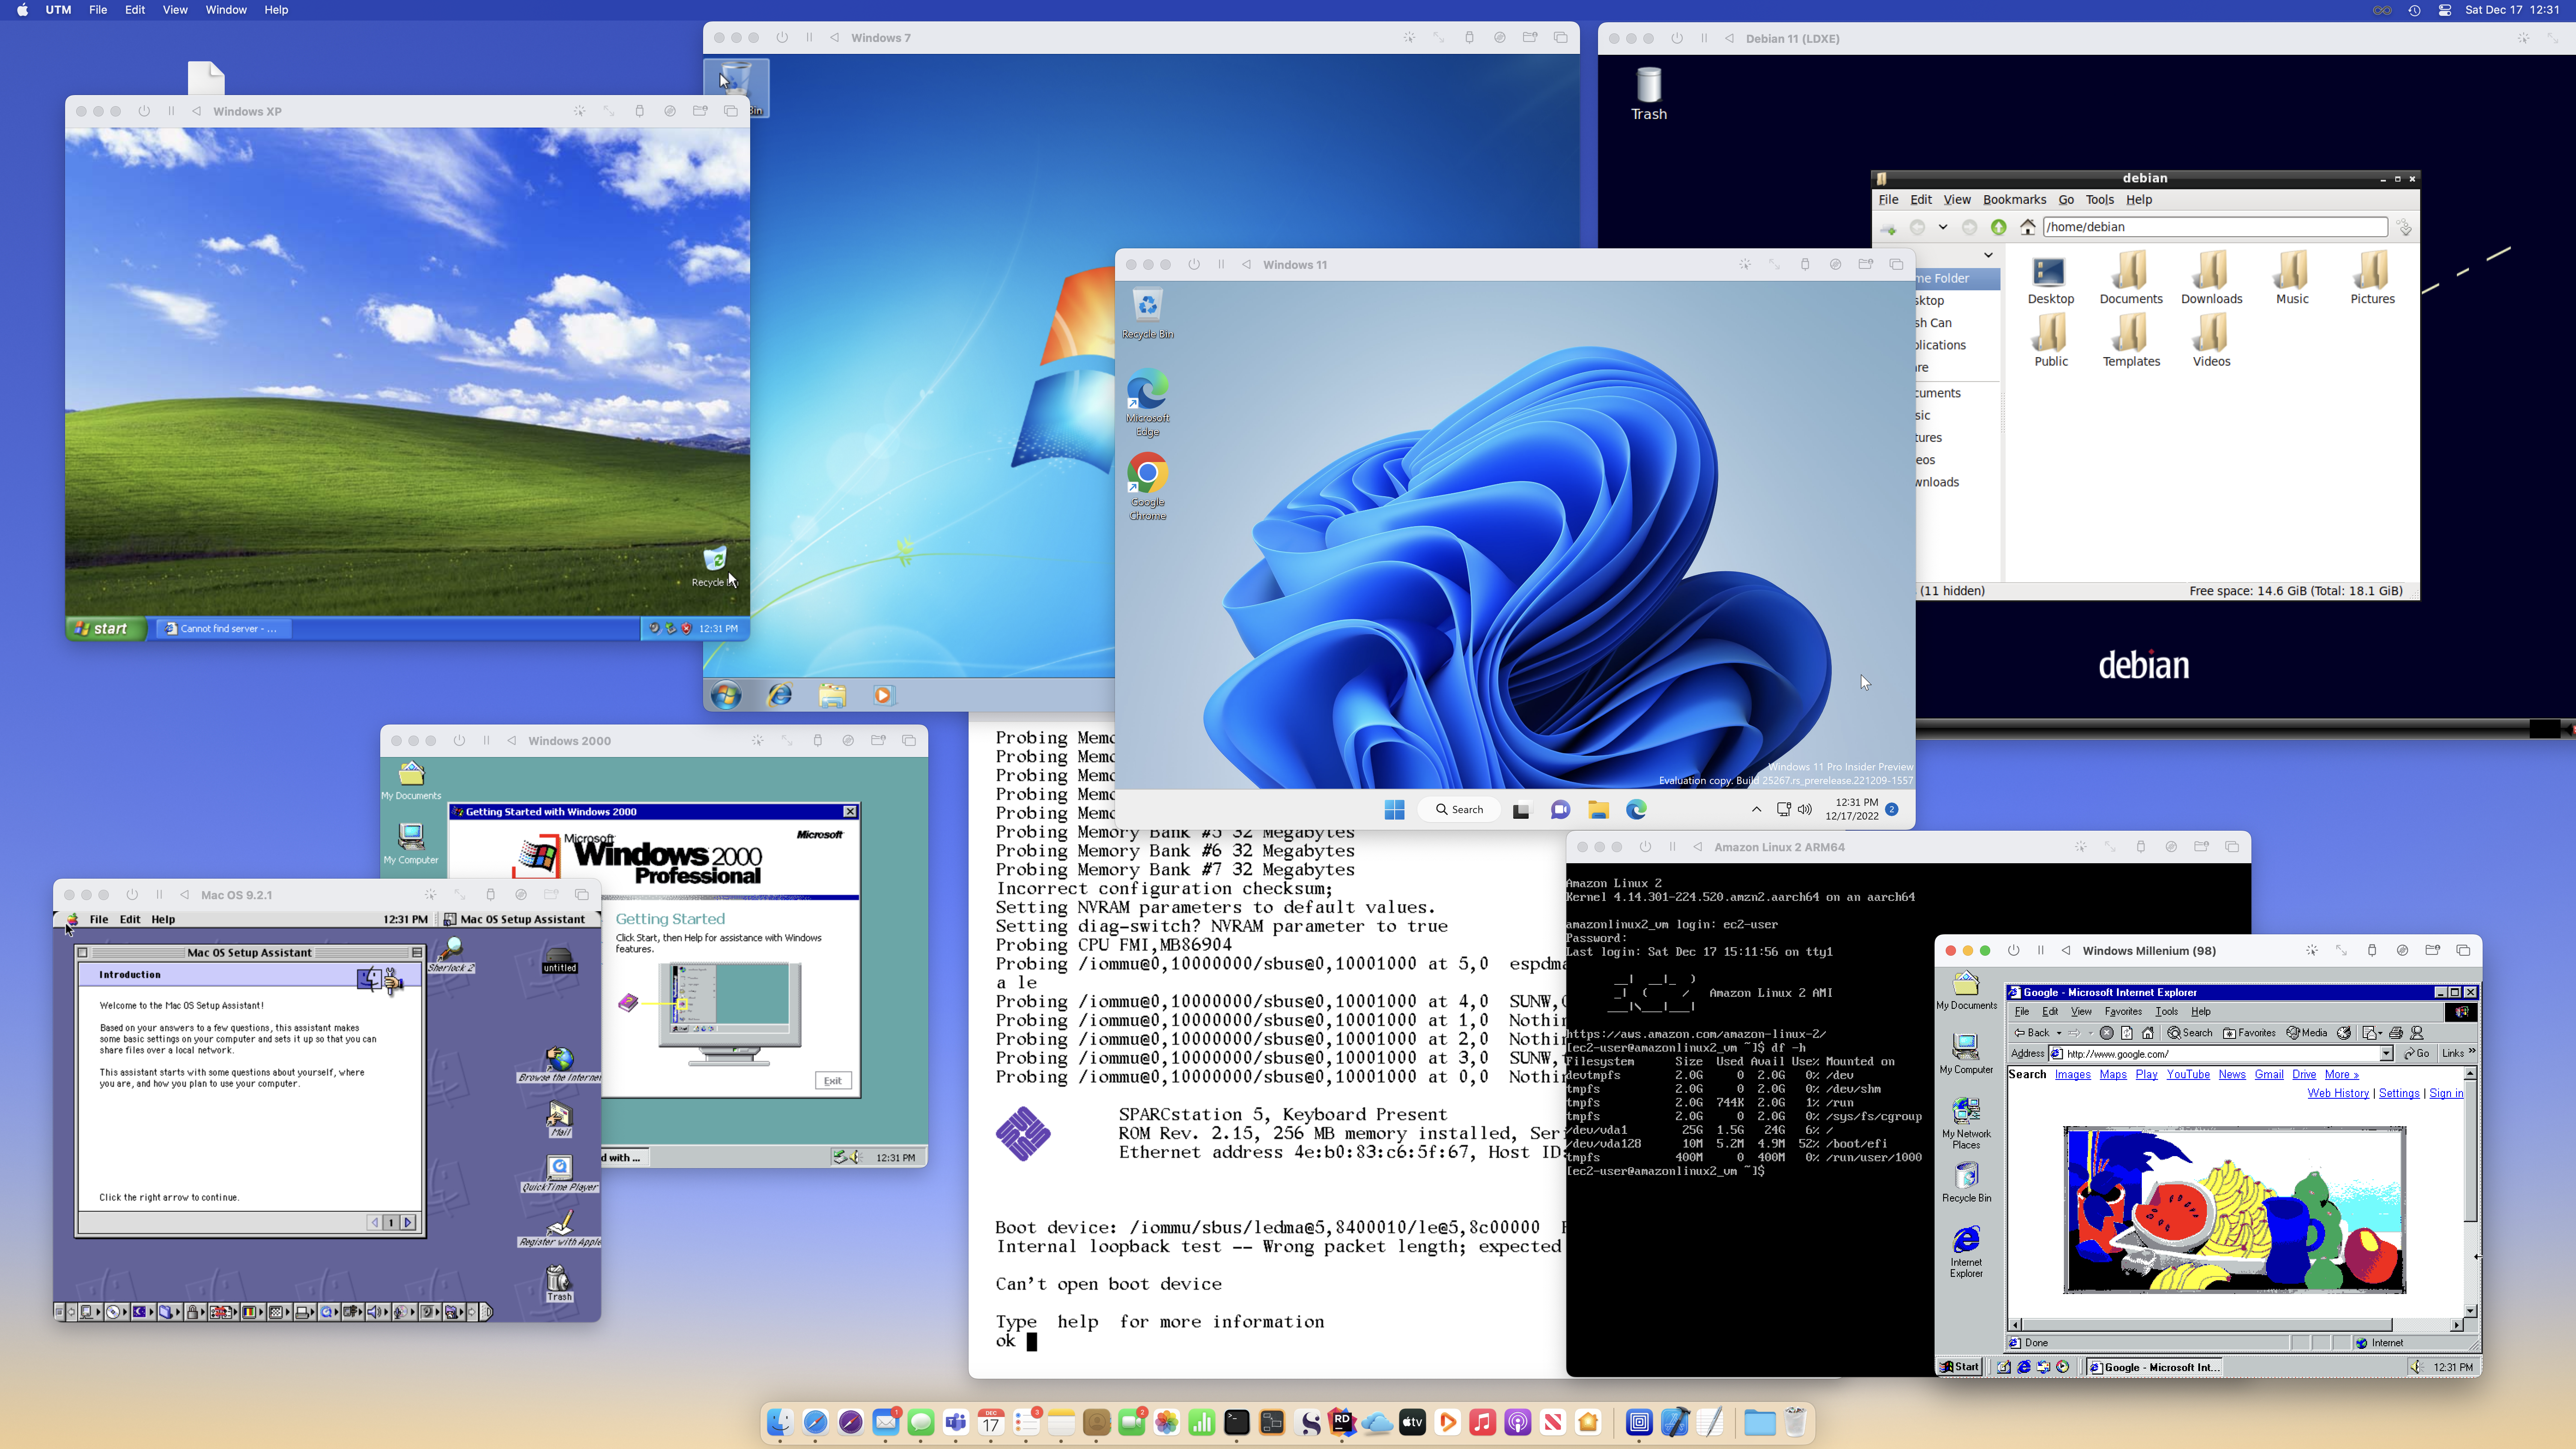
Task: Open the Go menu in the debian file manager
Action: [2066, 200]
